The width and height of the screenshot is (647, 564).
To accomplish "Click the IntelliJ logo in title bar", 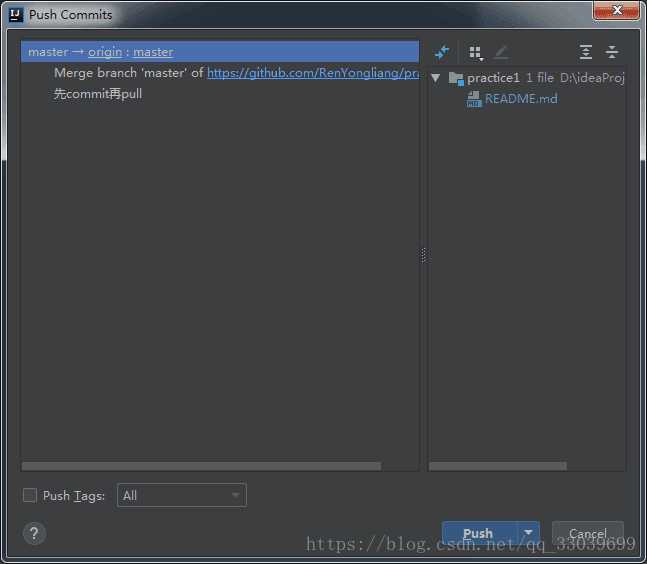I will click(16, 15).
